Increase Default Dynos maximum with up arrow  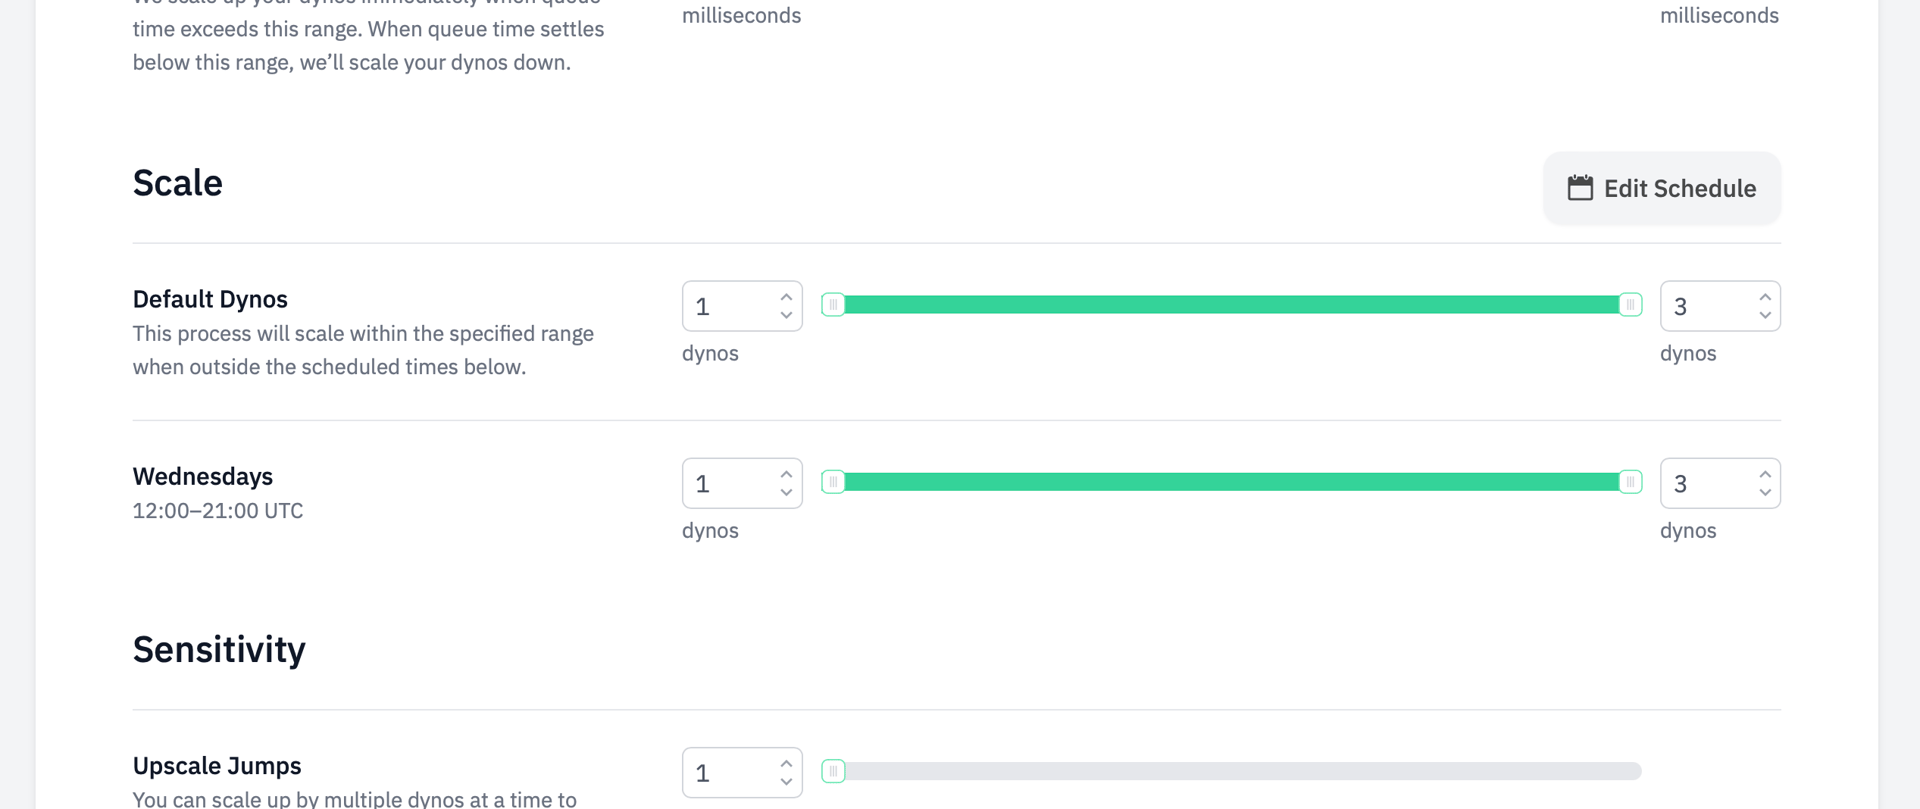click(1765, 297)
